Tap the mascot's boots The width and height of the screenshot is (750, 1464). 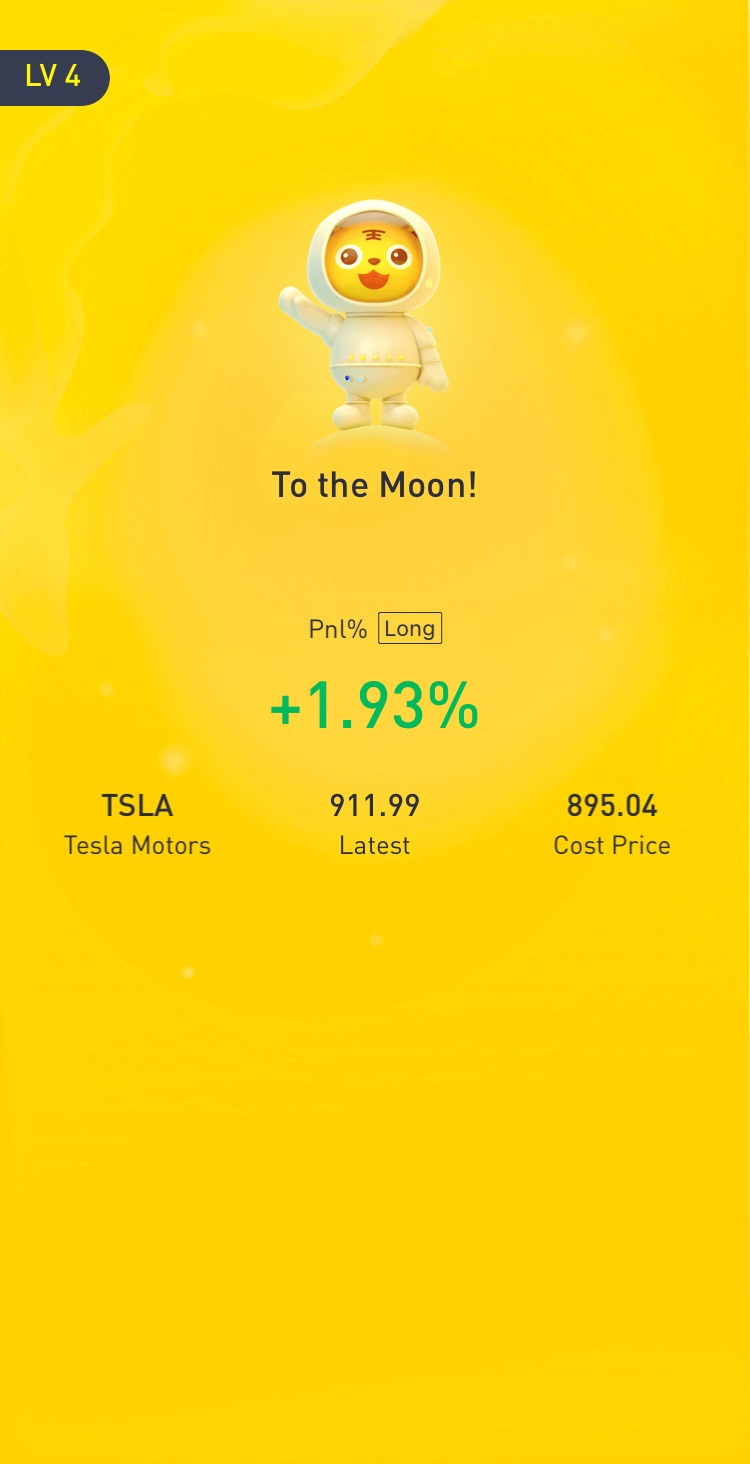click(x=375, y=413)
